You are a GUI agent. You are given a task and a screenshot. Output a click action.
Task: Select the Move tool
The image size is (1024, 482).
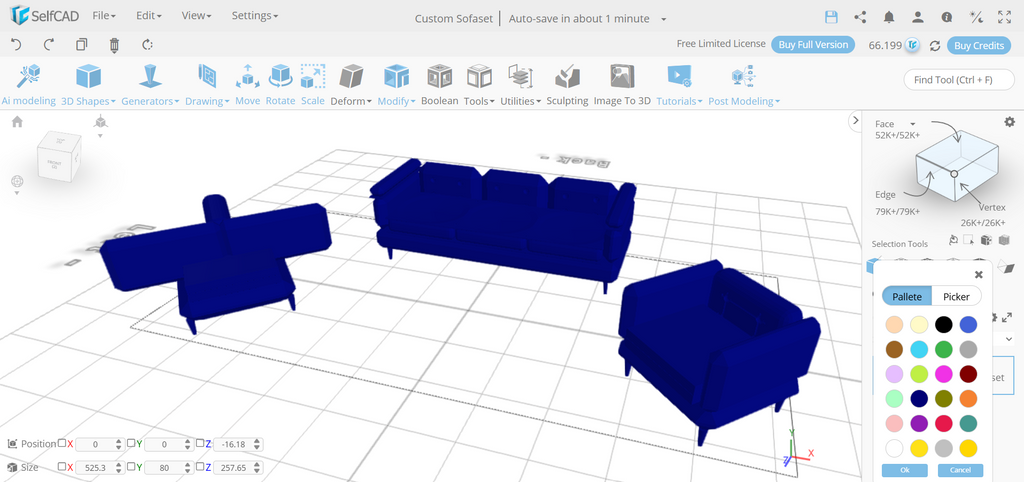point(248,85)
